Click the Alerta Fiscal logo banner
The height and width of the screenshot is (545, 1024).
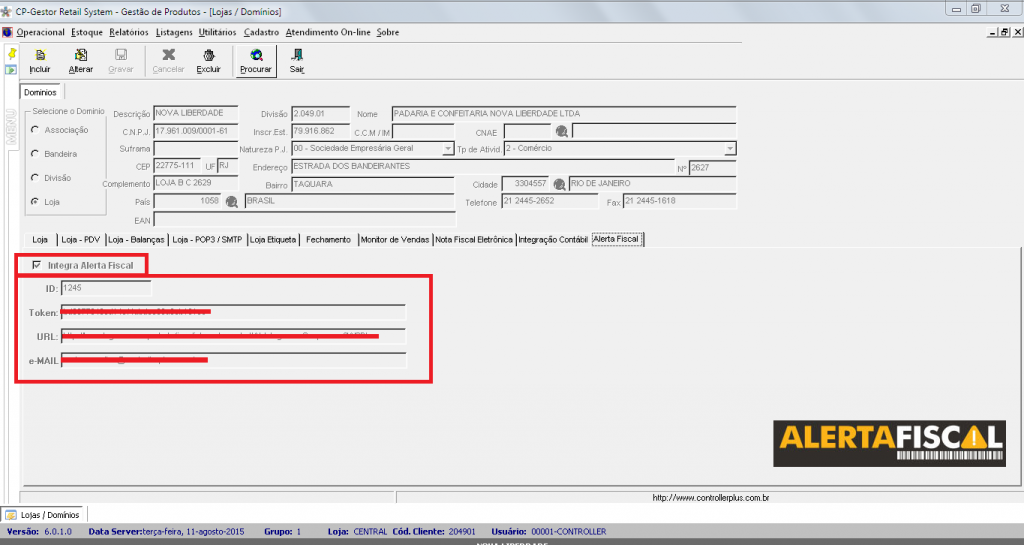pos(889,443)
